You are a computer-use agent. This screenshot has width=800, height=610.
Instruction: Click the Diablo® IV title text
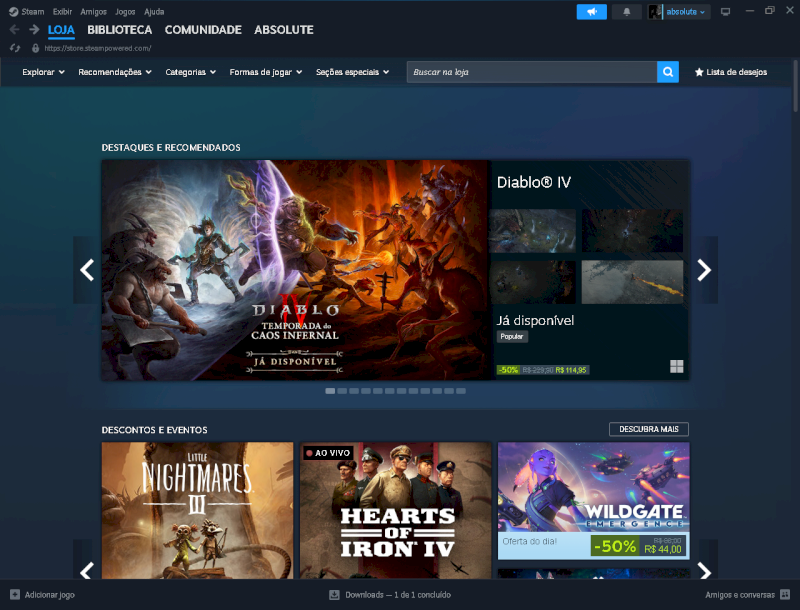pyautogui.click(x=534, y=182)
